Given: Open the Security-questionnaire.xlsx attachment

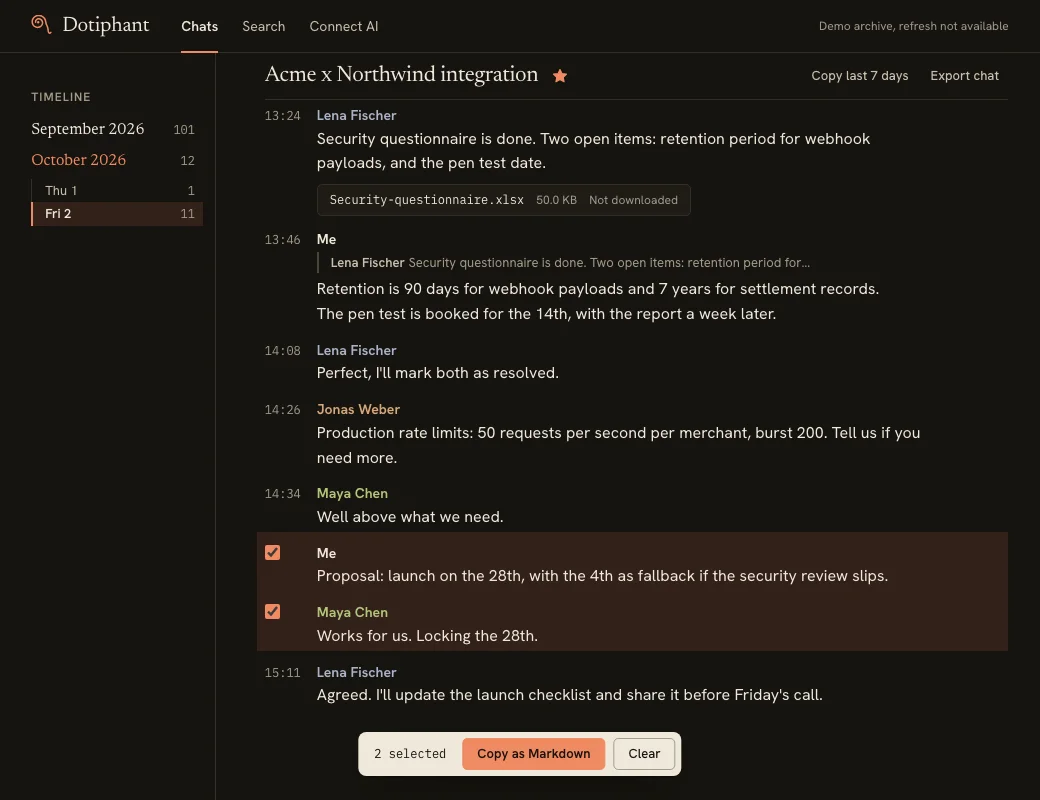Looking at the screenshot, I should pos(503,200).
